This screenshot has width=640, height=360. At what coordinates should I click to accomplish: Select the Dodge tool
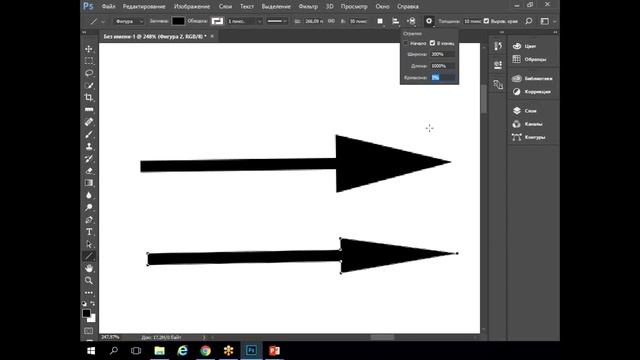[89, 207]
